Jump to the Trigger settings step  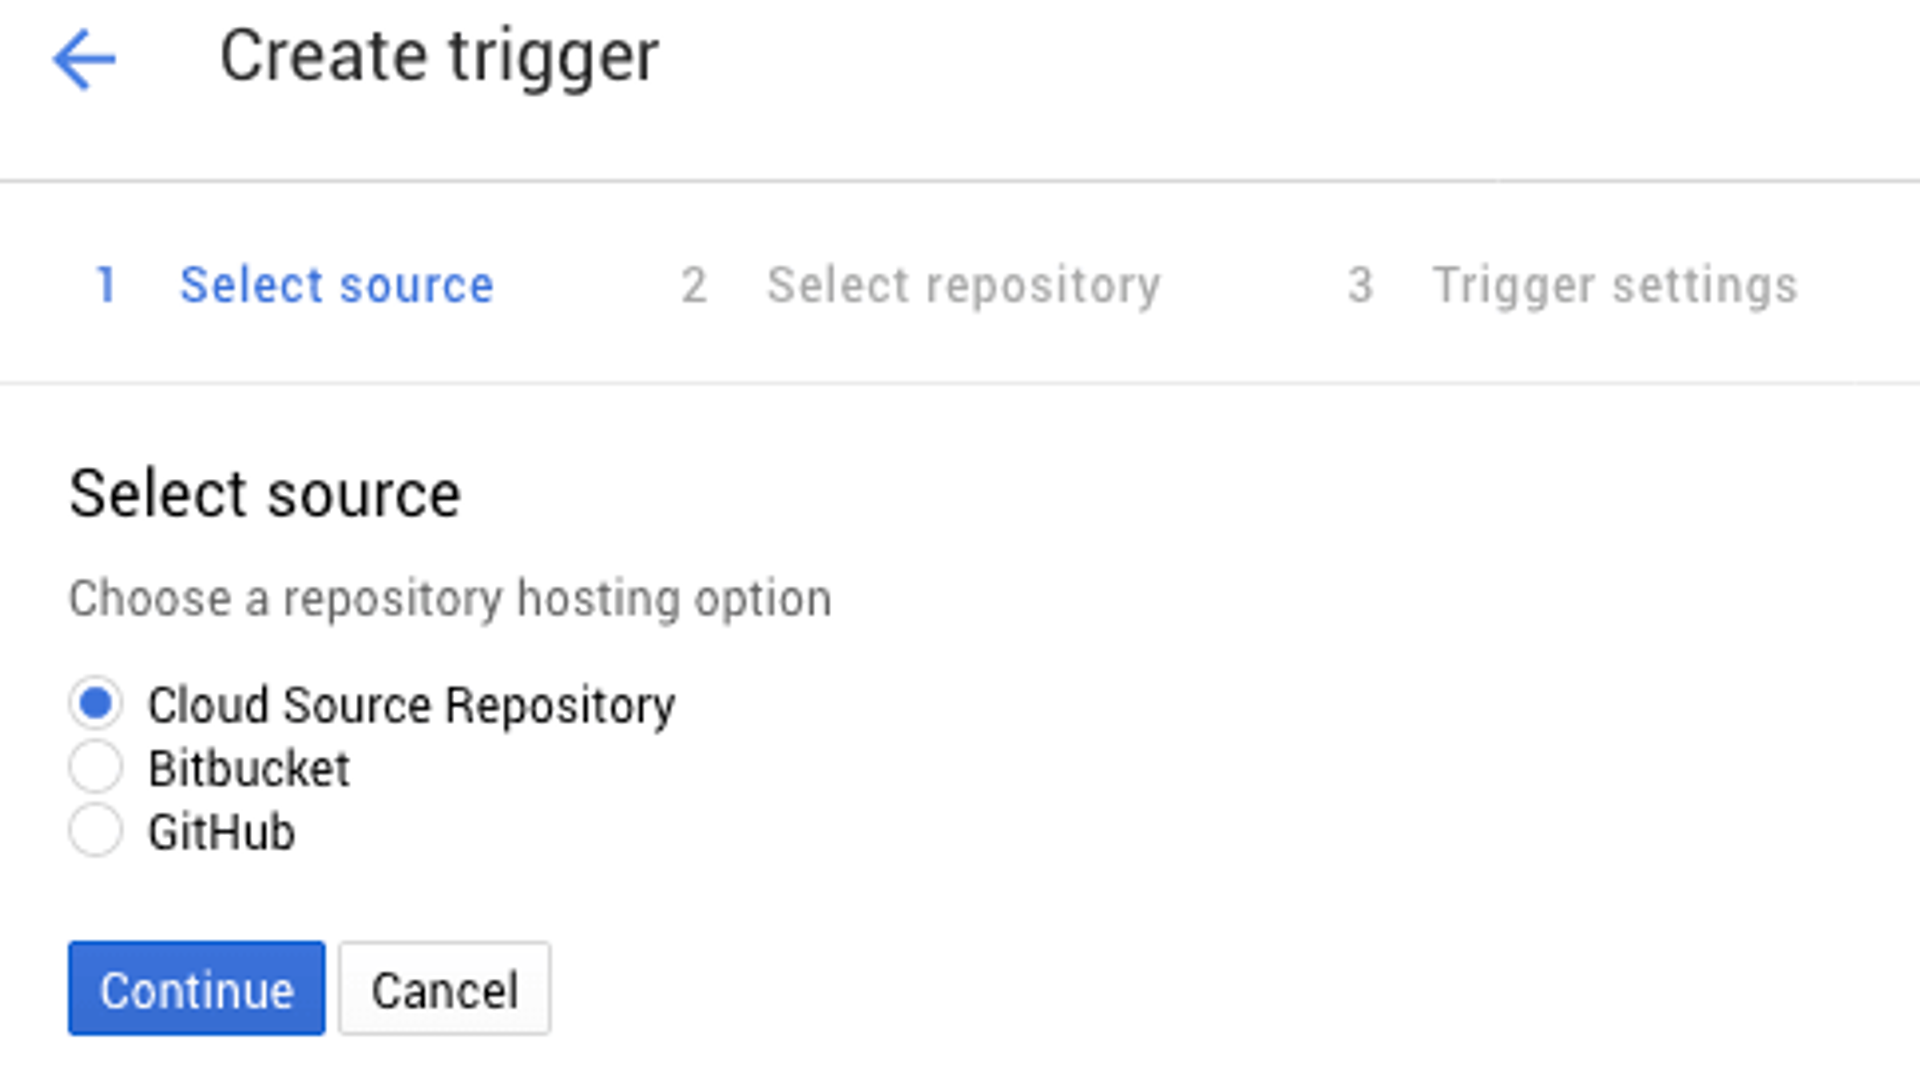[1614, 286]
